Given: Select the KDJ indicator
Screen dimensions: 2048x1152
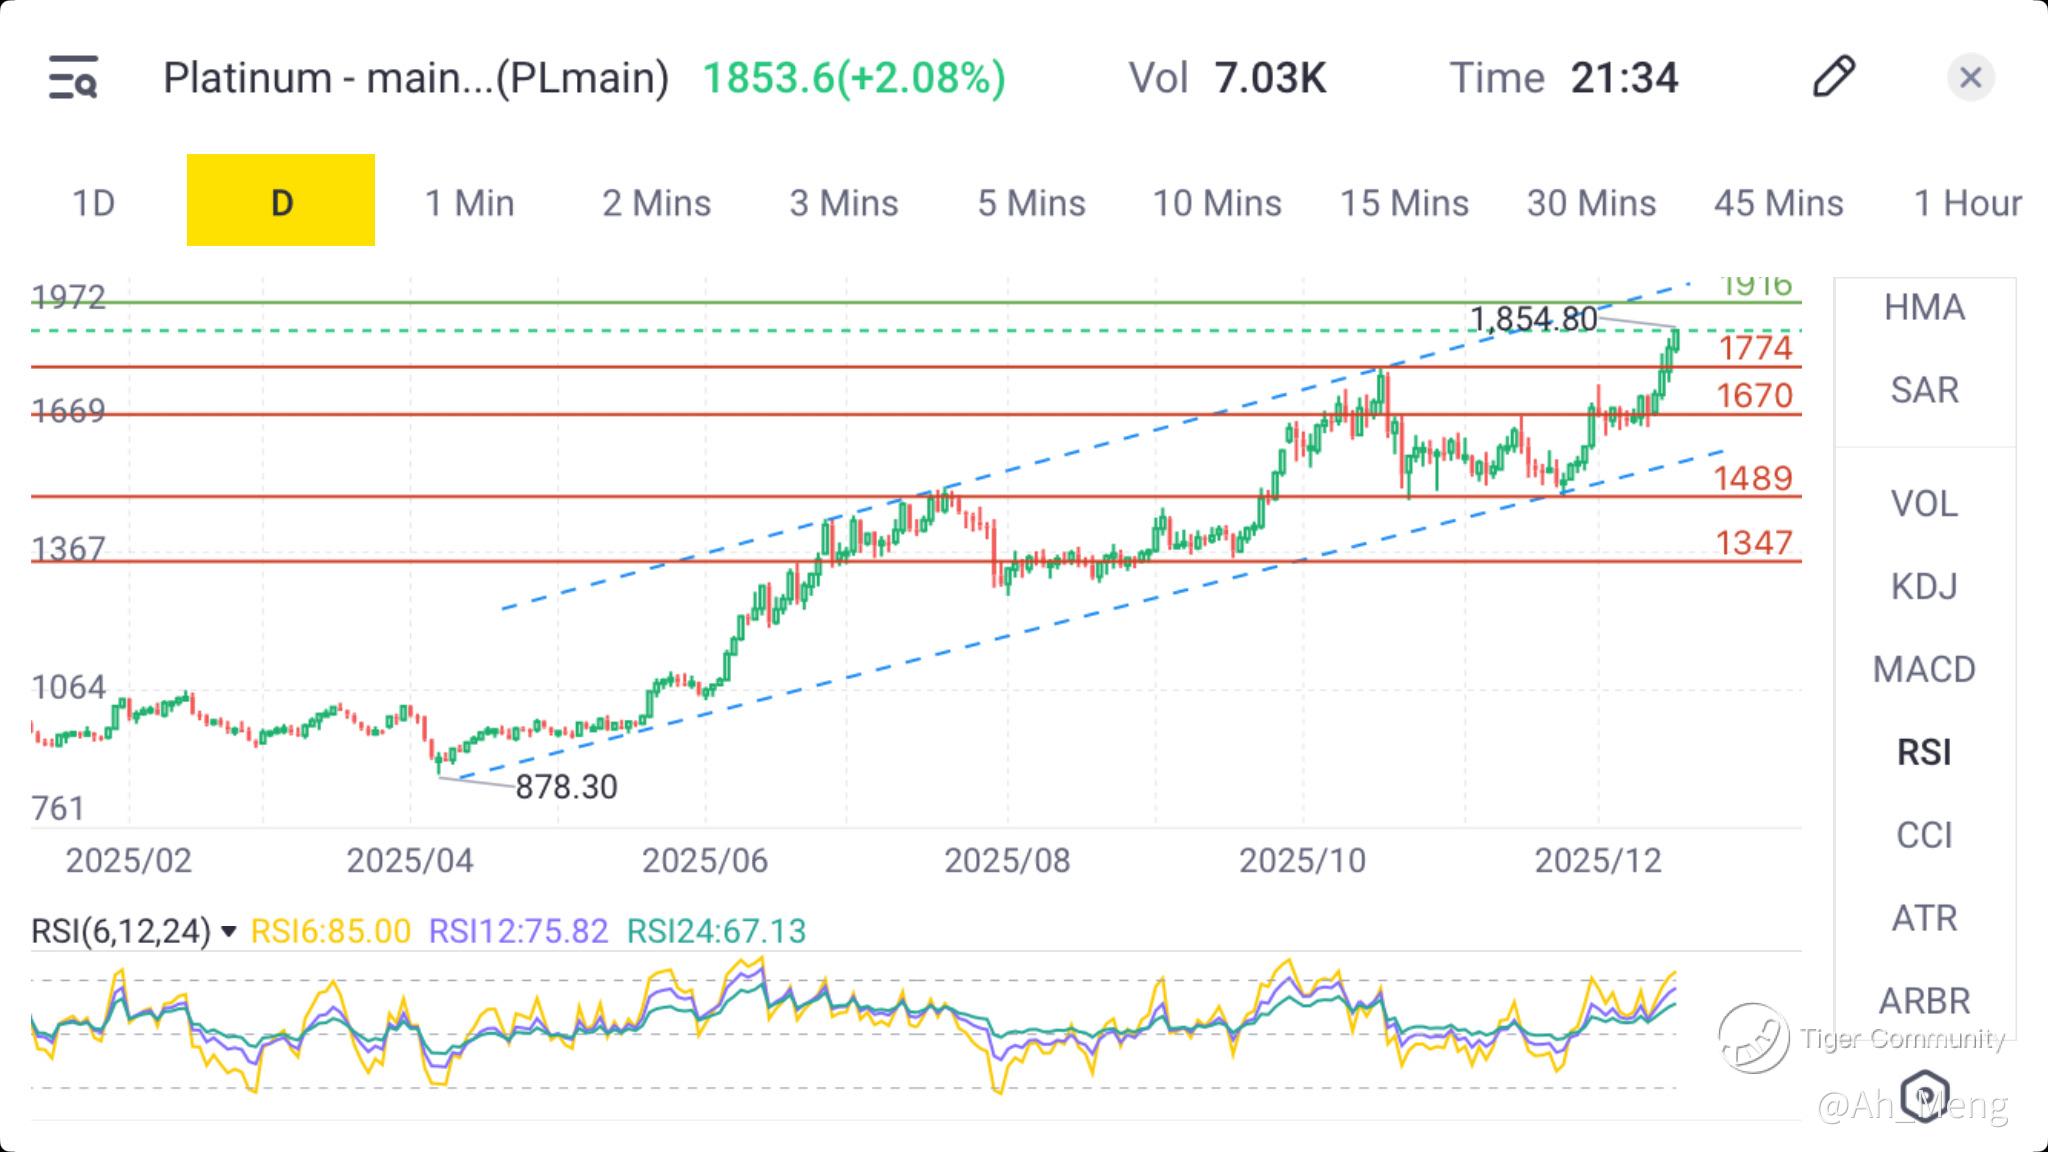Looking at the screenshot, I should click(1924, 586).
